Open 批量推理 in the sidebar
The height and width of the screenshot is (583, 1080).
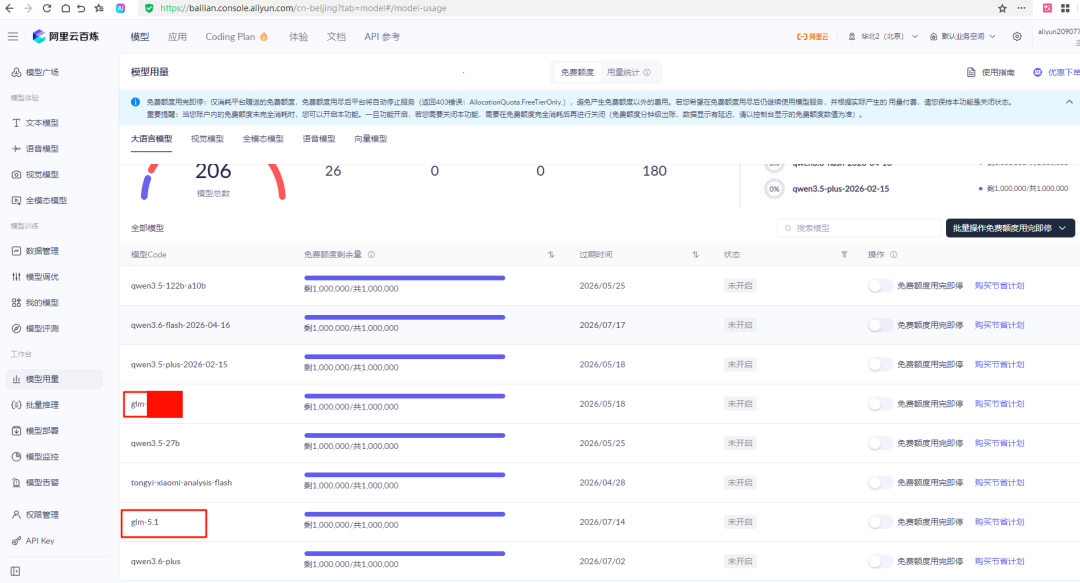click(36, 405)
